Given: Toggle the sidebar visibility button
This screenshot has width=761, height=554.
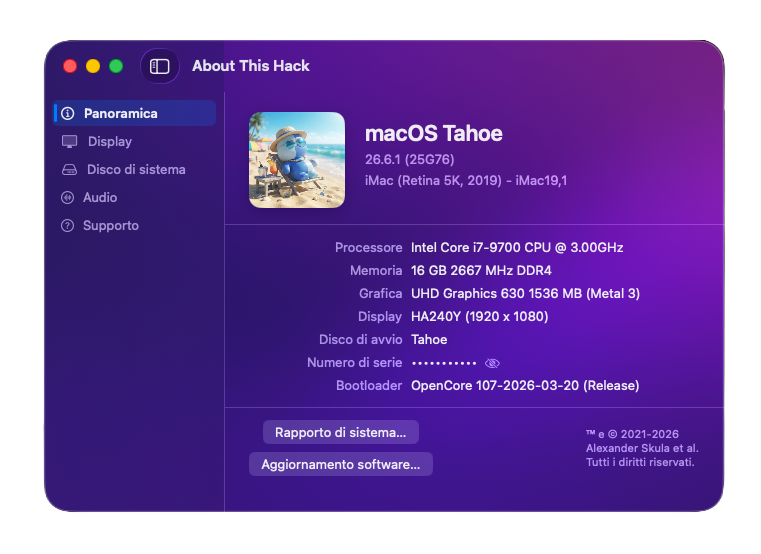Looking at the screenshot, I should coord(160,66).
